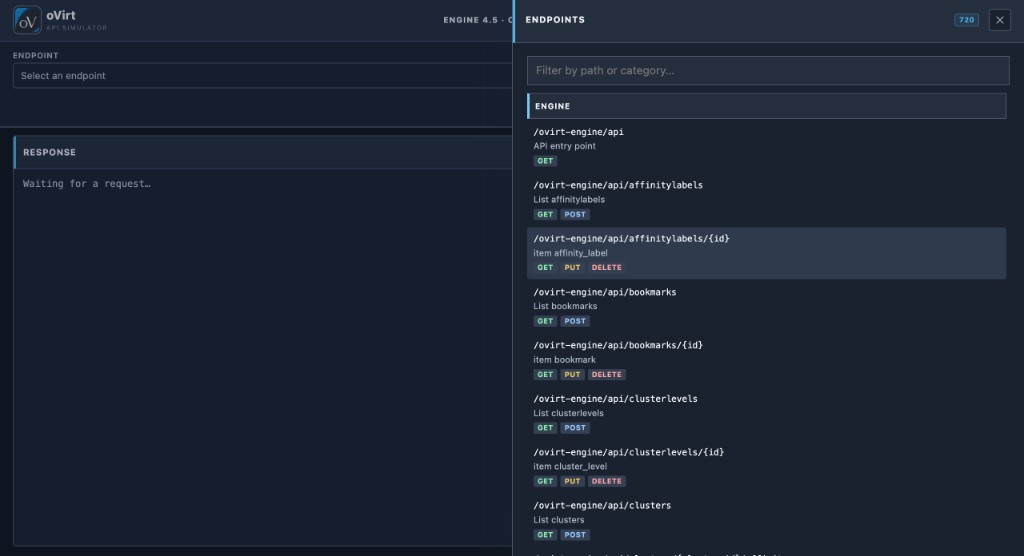The image size is (1024, 556).
Task: Select /ovirt-engine/api/affinitylabels/{id} endpoint path
Action: coord(631,239)
